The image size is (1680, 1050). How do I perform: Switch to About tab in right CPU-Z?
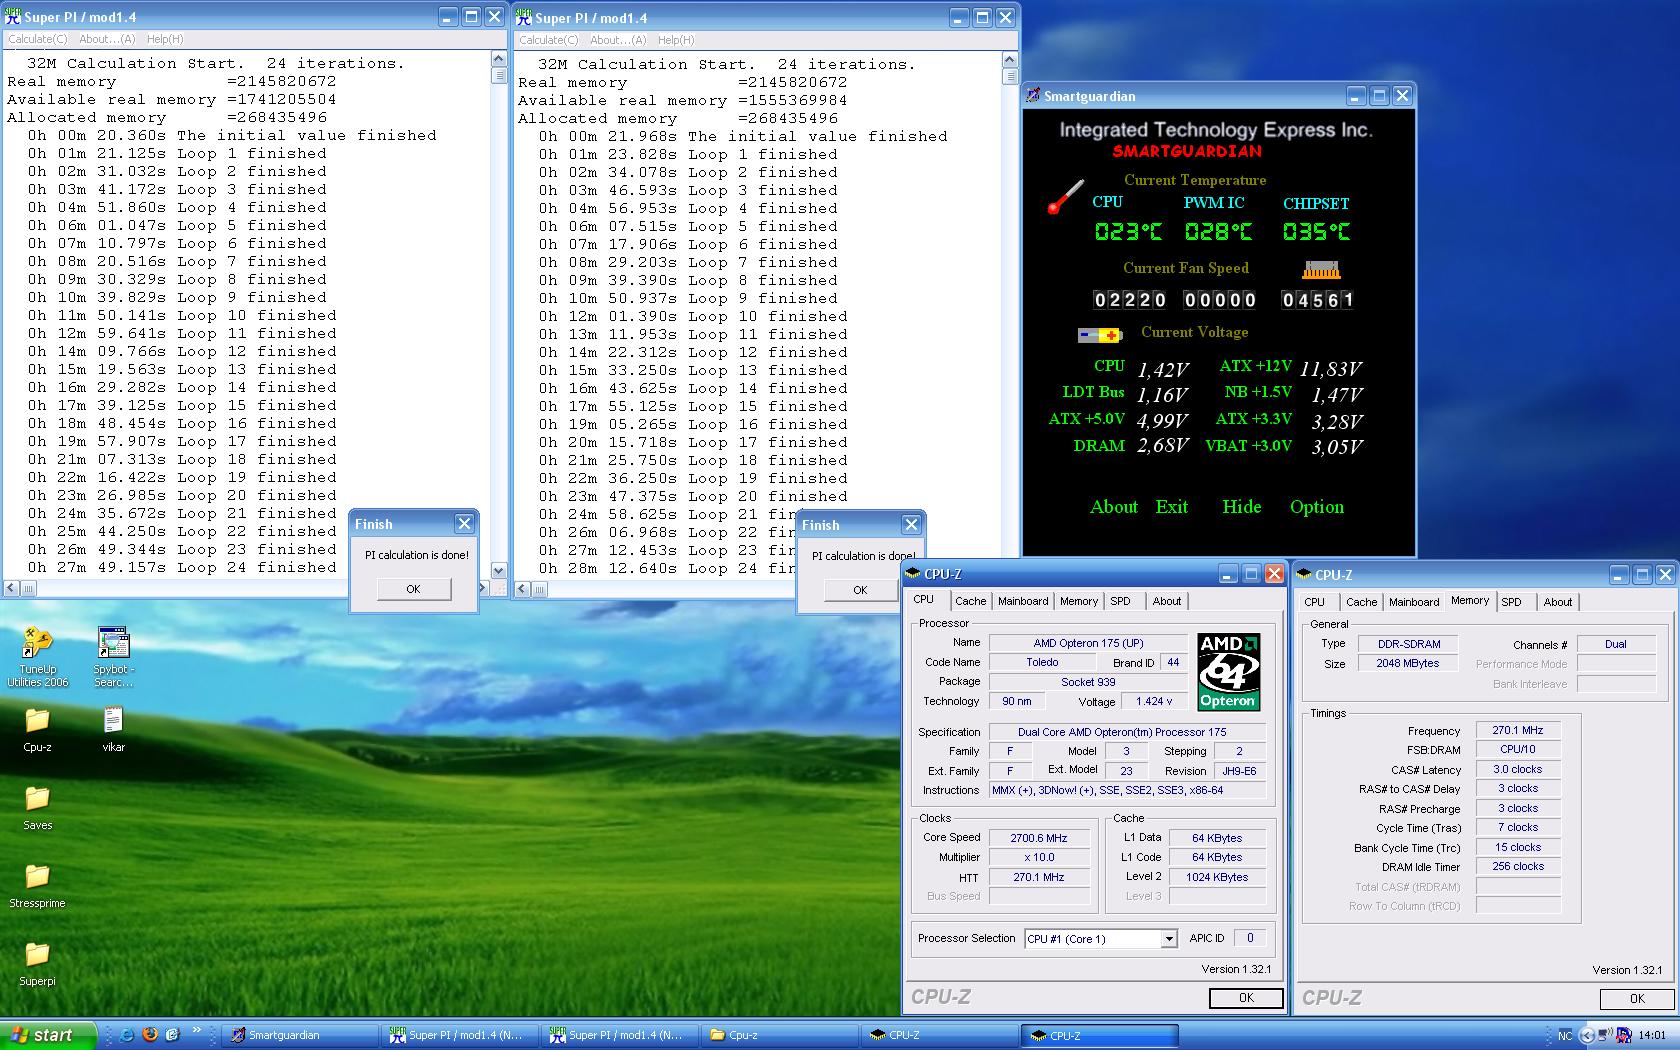point(1557,602)
